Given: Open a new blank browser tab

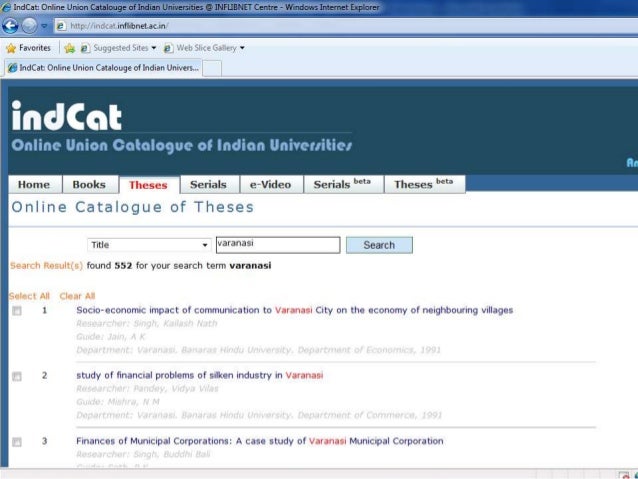Looking at the screenshot, I should 212,68.
